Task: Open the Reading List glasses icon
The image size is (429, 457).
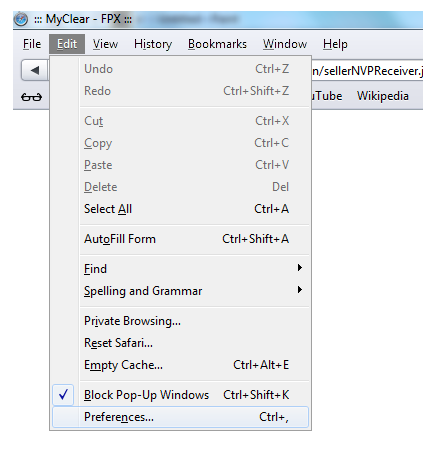Action: (x=31, y=97)
